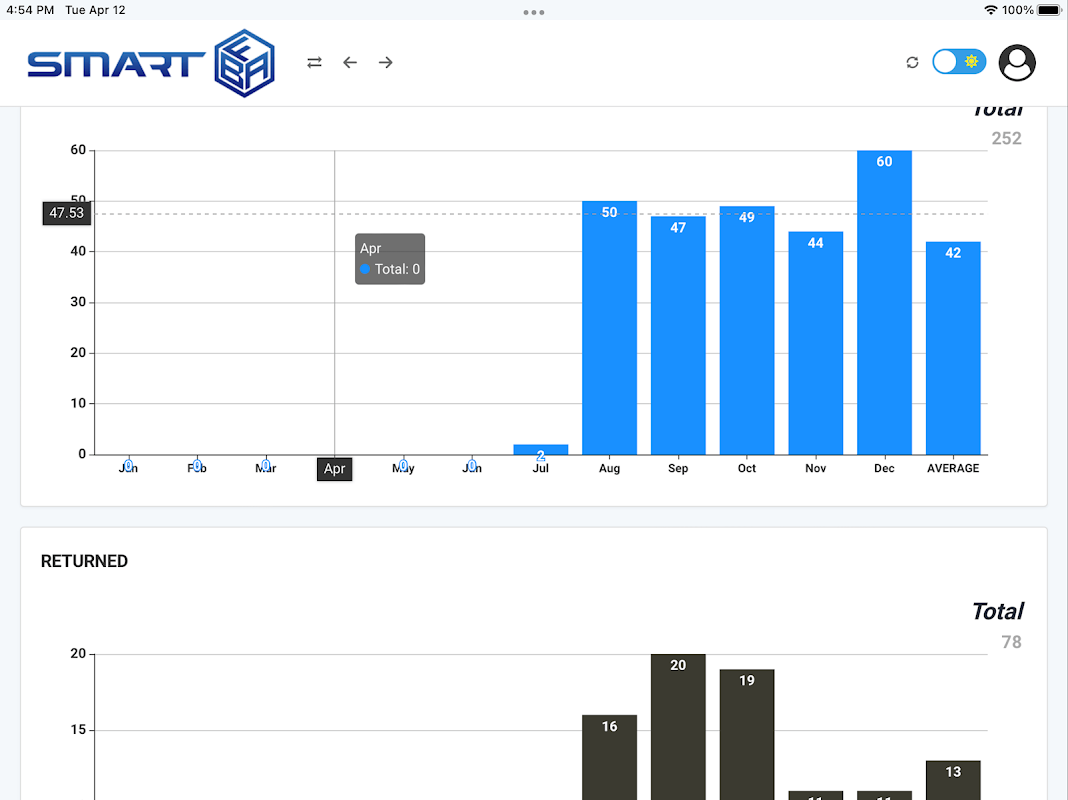This screenshot has width=1068, height=800.
Task: Open the user profile avatar menu
Action: pyautogui.click(x=1017, y=63)
